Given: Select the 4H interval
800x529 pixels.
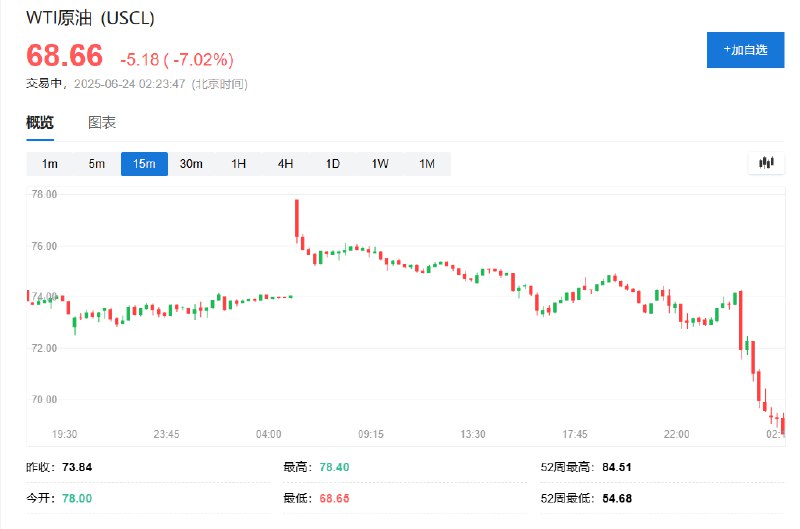Looking at the screenshot, I should click(285, 164).
